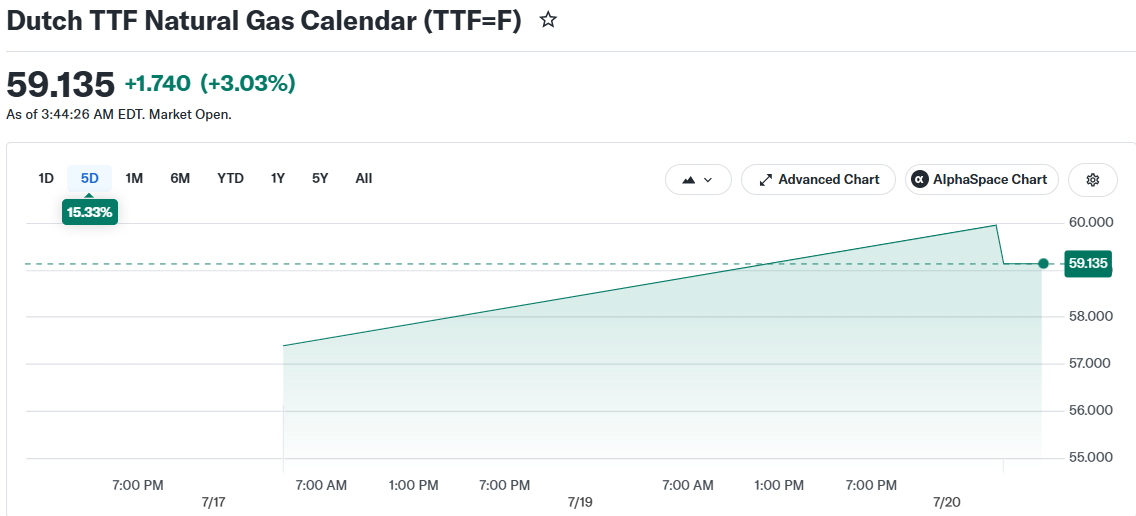Viewport: 1136px width, 516px height.
Task: Select the 1D time range
Action: tap(46, 178)
